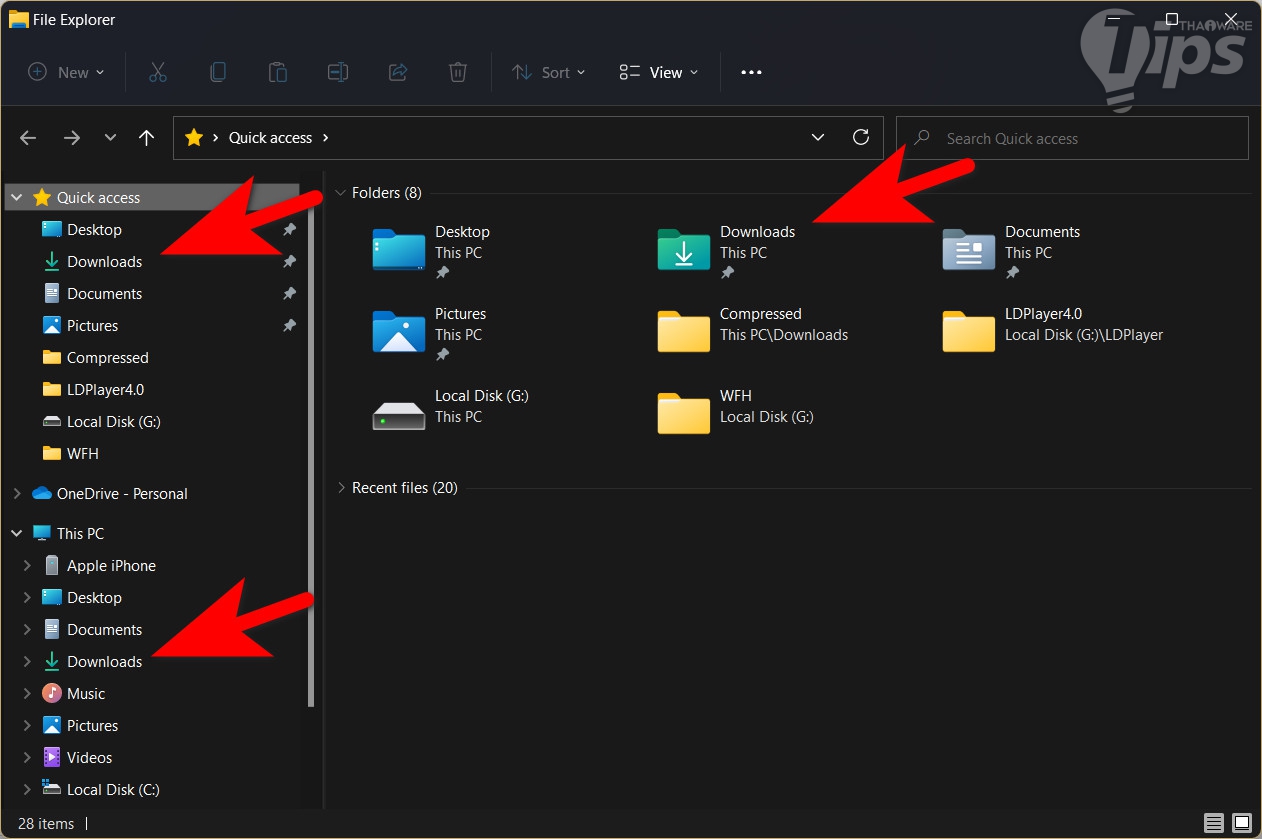This screenshot has width=1262, height=839.
Task: Open the address bar history dropdown
Action: tap(818, 138)
